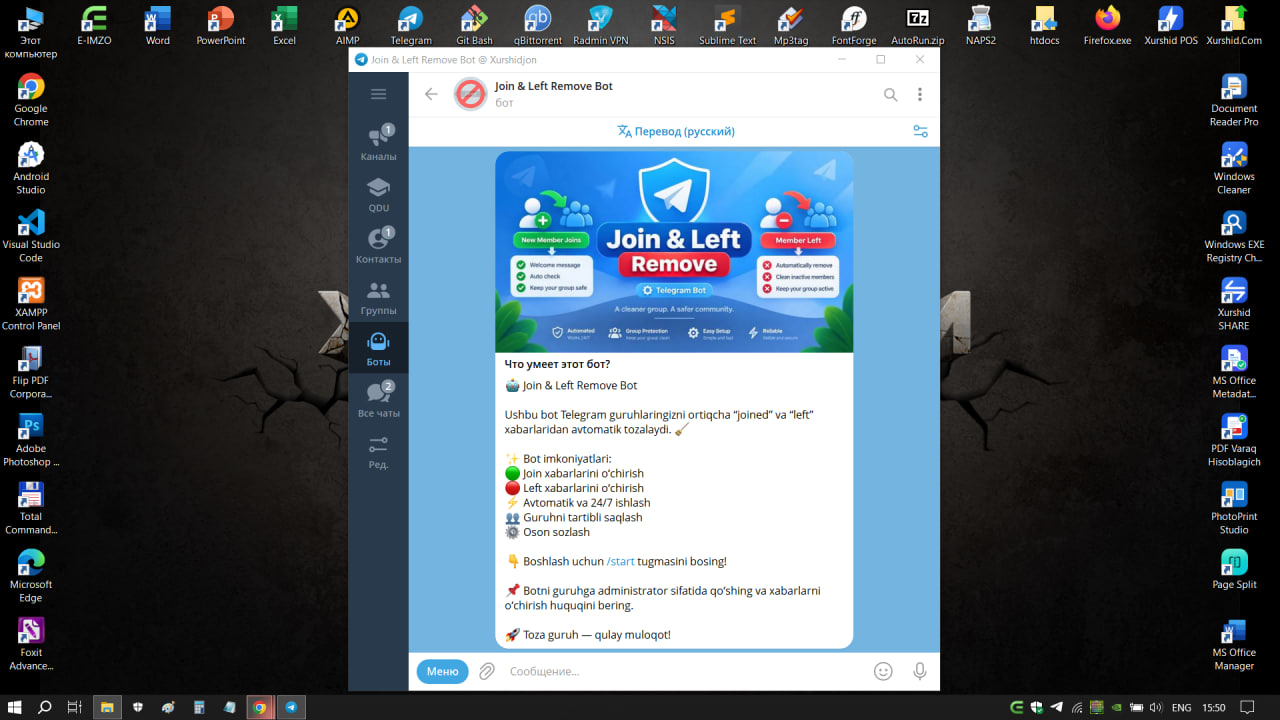Click the taskbar search icon
This screenshot has height=720, width=1280.
click(x=45, y=707)
